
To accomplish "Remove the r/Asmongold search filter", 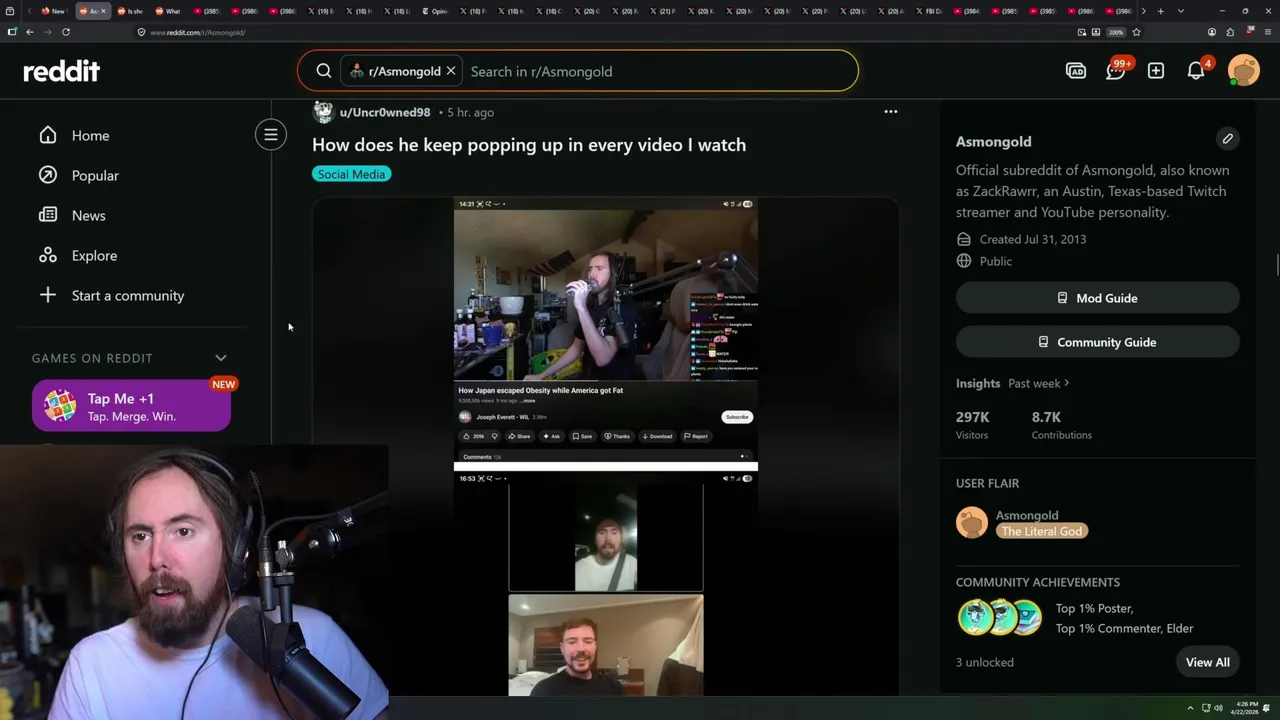I will 451,71.
